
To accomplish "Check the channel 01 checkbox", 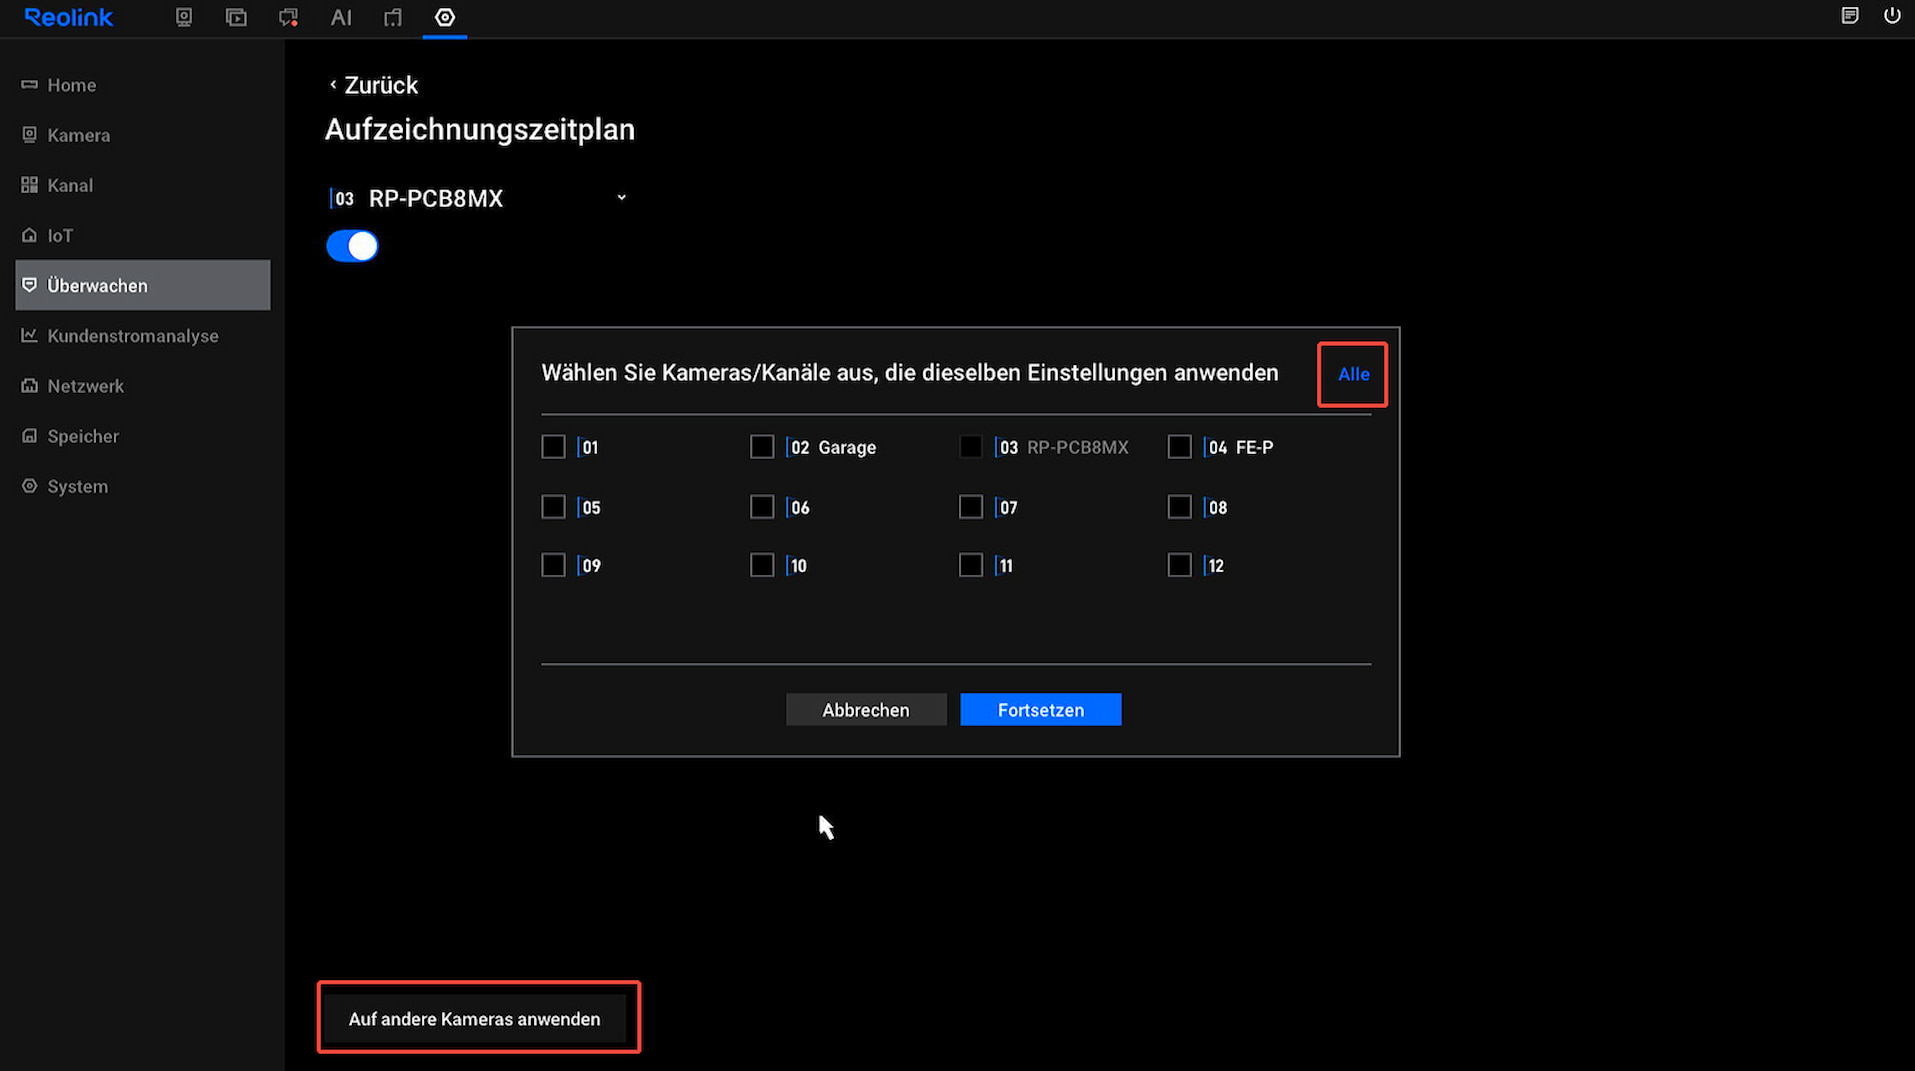I will 553,447.
